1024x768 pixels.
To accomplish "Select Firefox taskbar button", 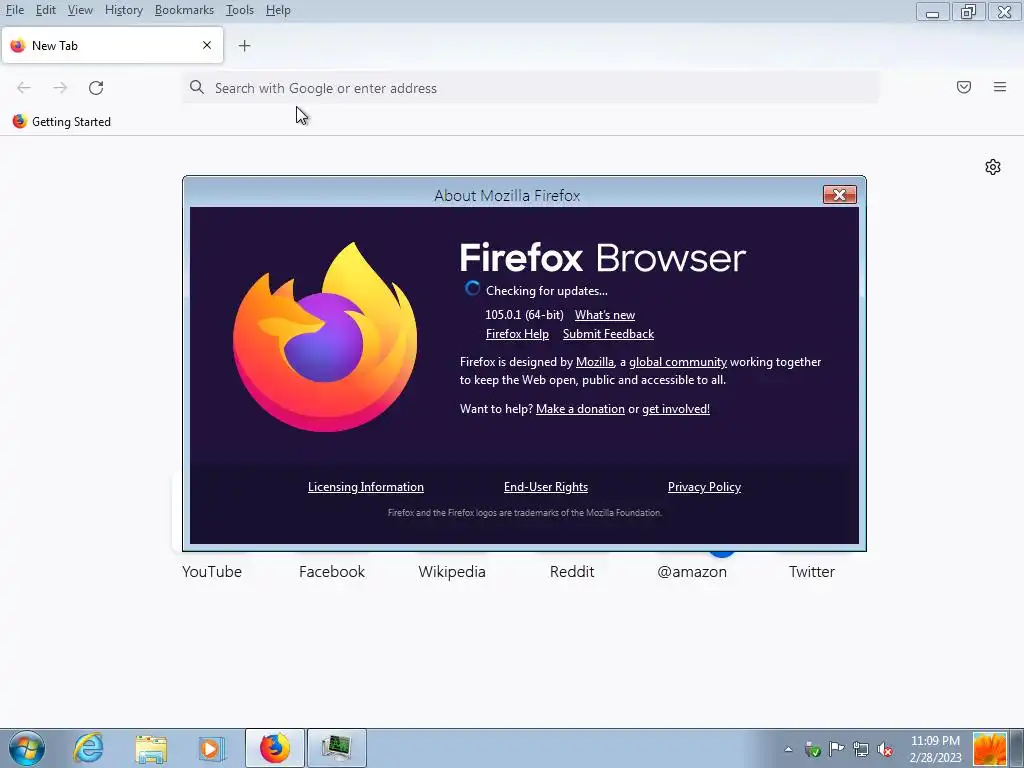I will click(275, 748).
